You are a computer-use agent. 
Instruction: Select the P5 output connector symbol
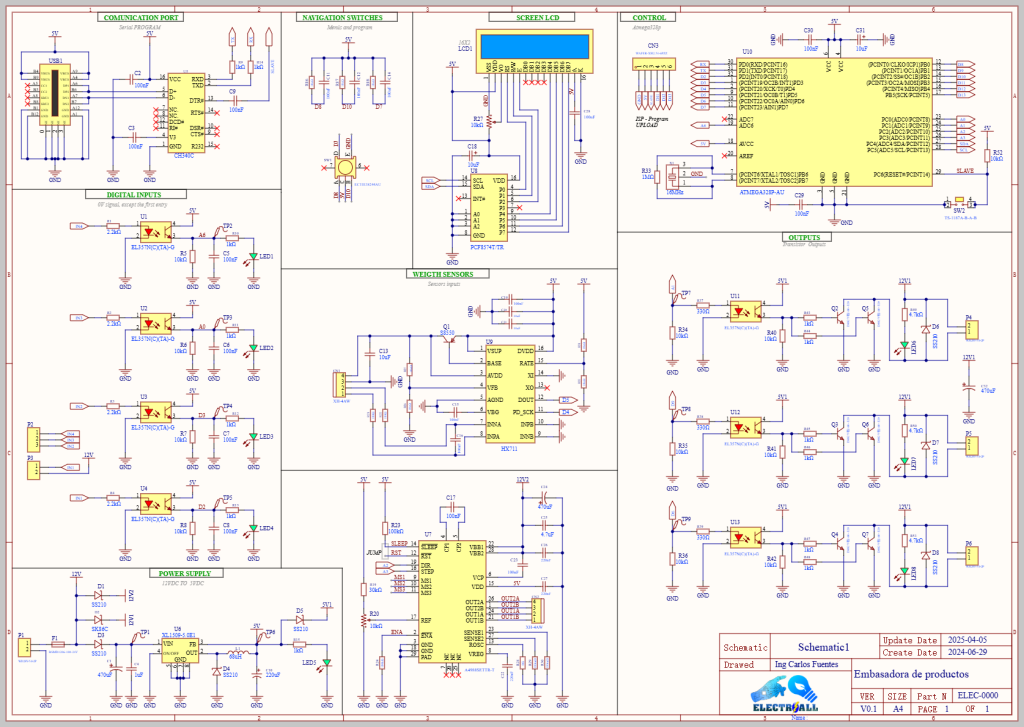(970, 446)
